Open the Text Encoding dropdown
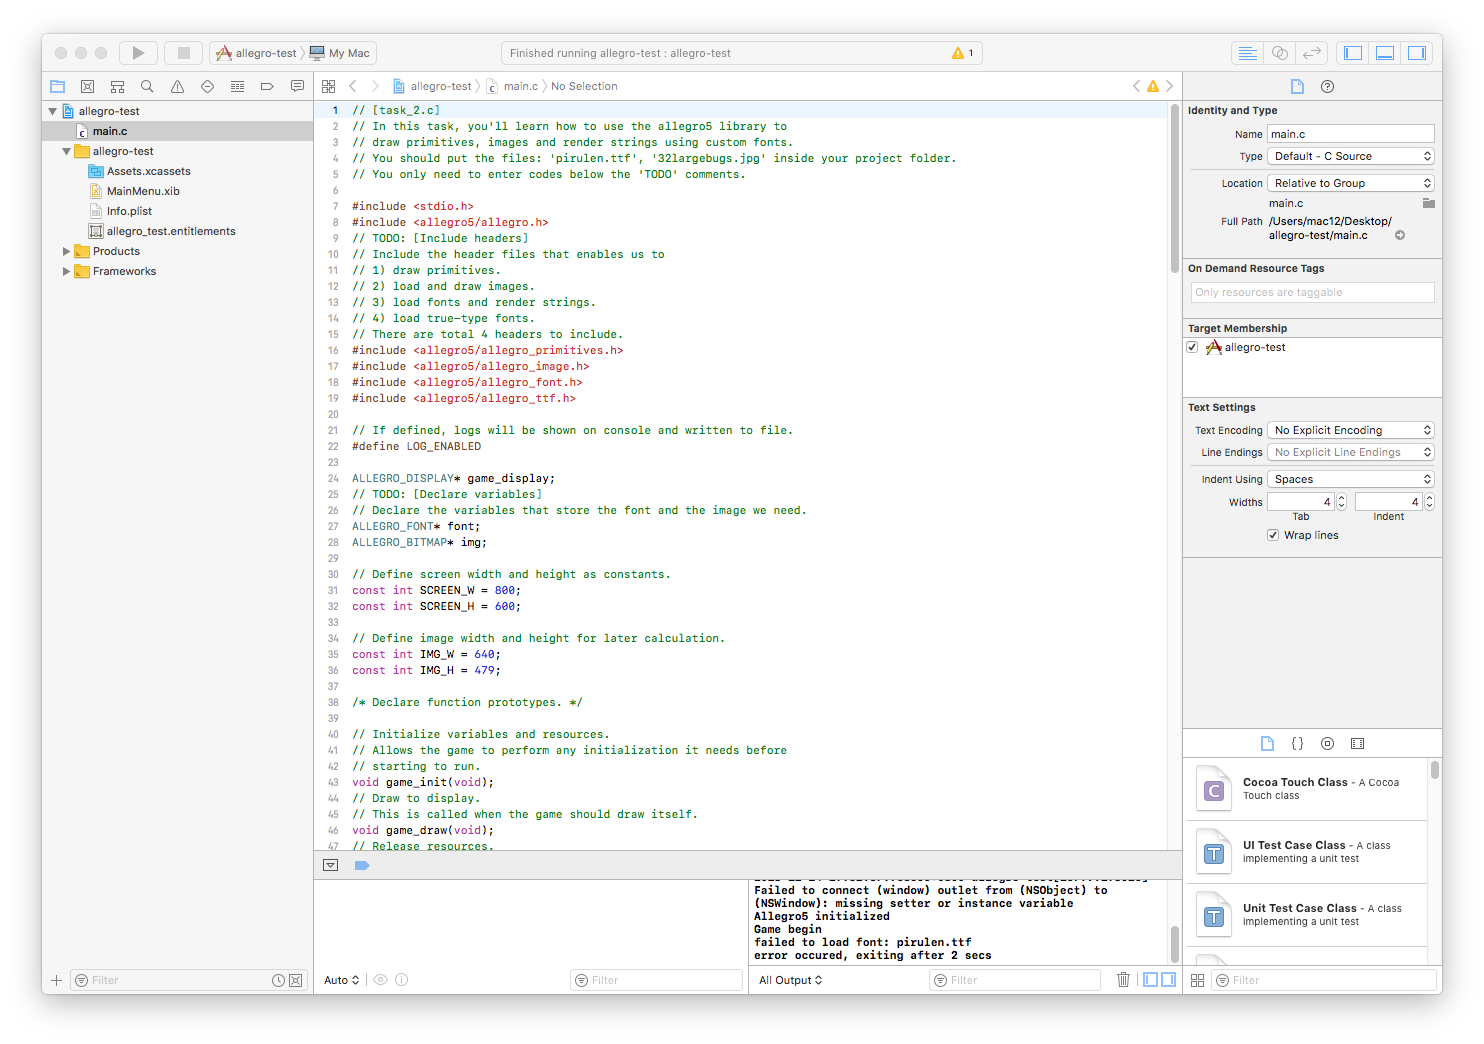This screenshot has width=1484, height=1044. click(1350, 430)
